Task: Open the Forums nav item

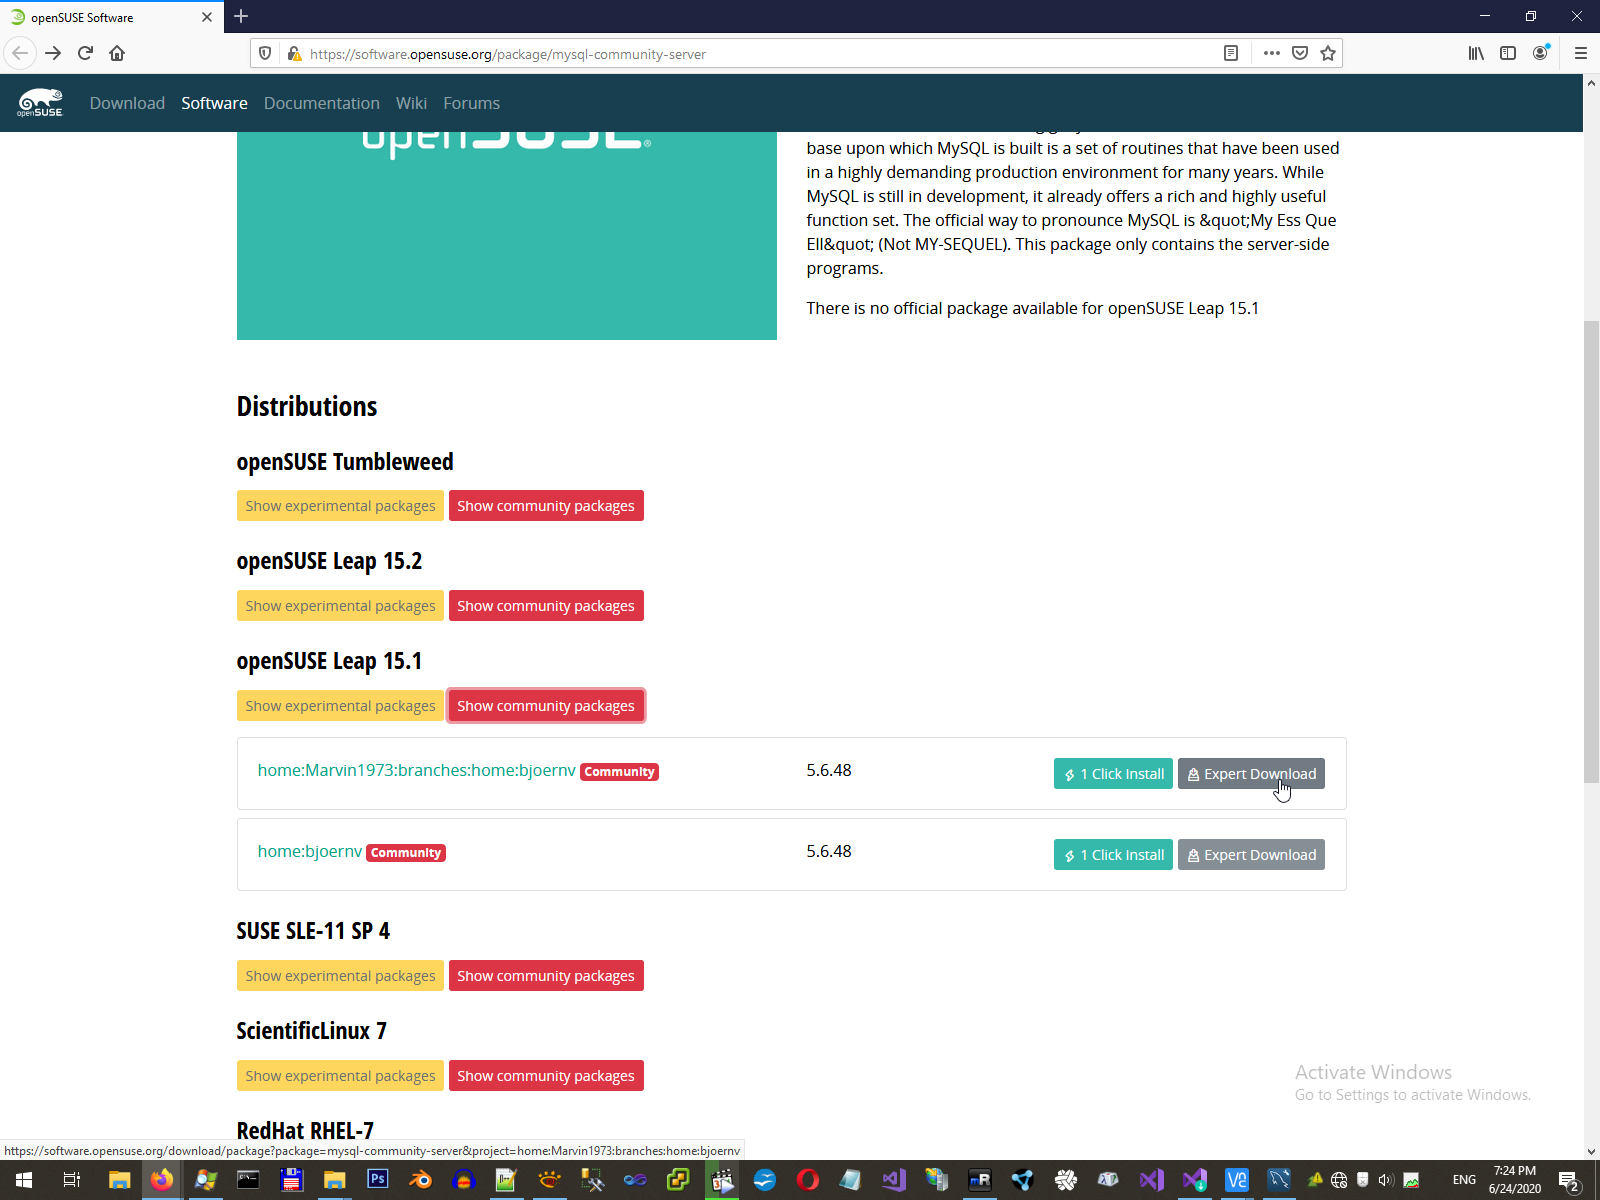Action: [x=471, y=103]
